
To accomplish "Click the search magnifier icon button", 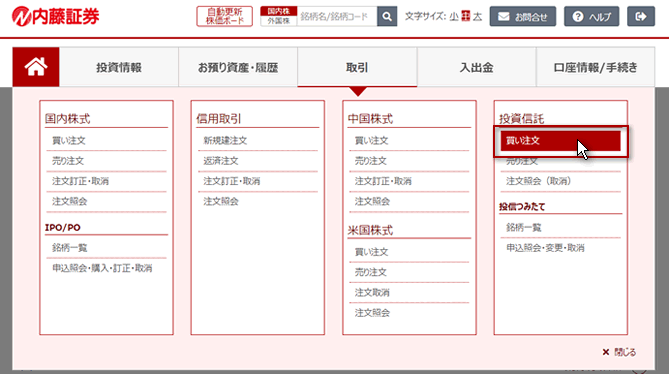I will pos(387,17).
